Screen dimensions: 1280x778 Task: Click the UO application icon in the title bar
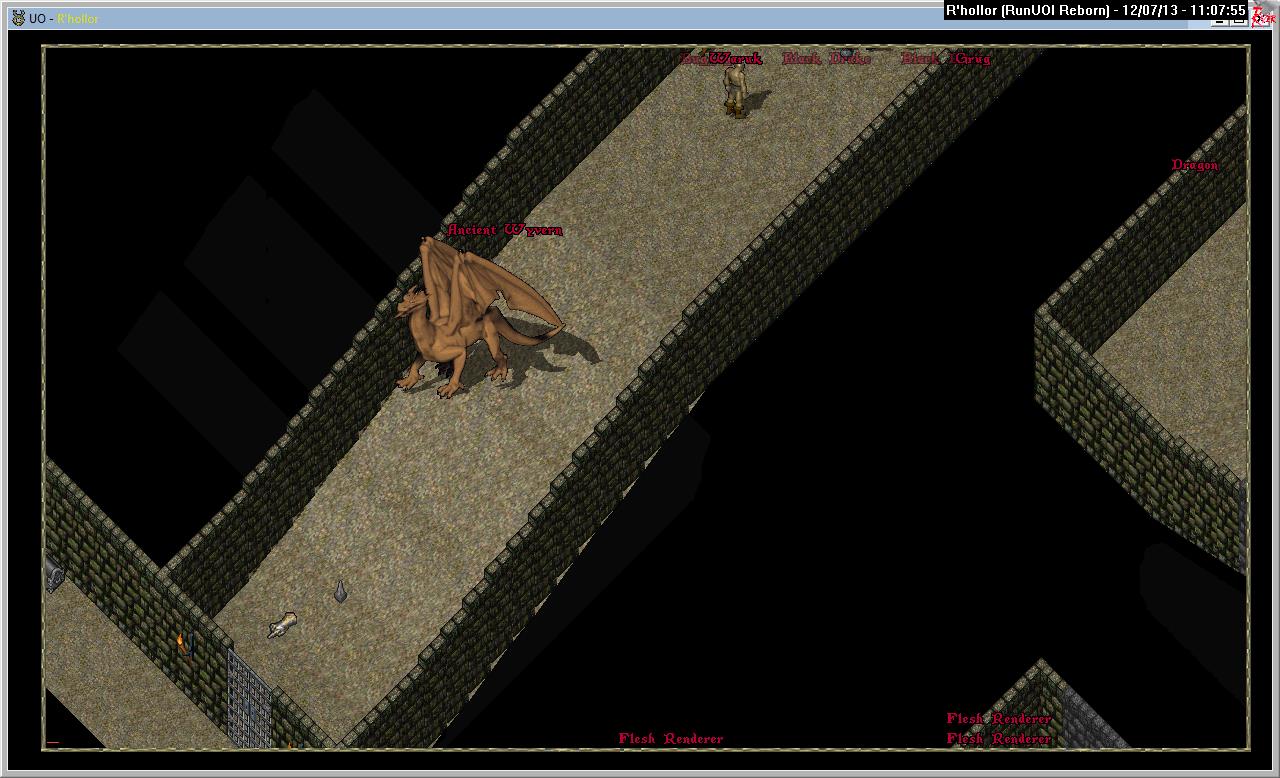17,18
